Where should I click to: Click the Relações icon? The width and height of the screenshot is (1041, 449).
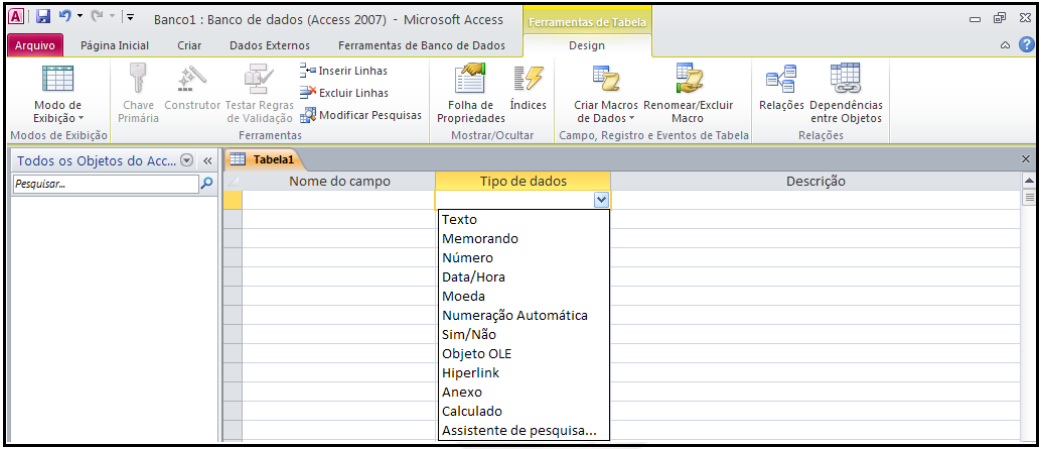[x=780, y=80]
